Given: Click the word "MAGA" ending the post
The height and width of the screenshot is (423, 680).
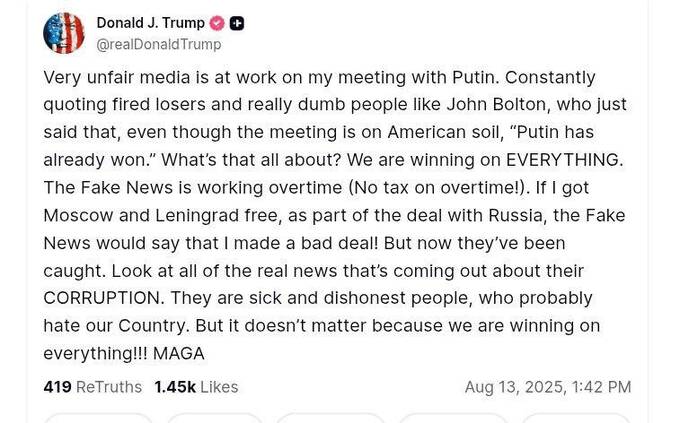Looking at the screenshot, I should point(179,354).
